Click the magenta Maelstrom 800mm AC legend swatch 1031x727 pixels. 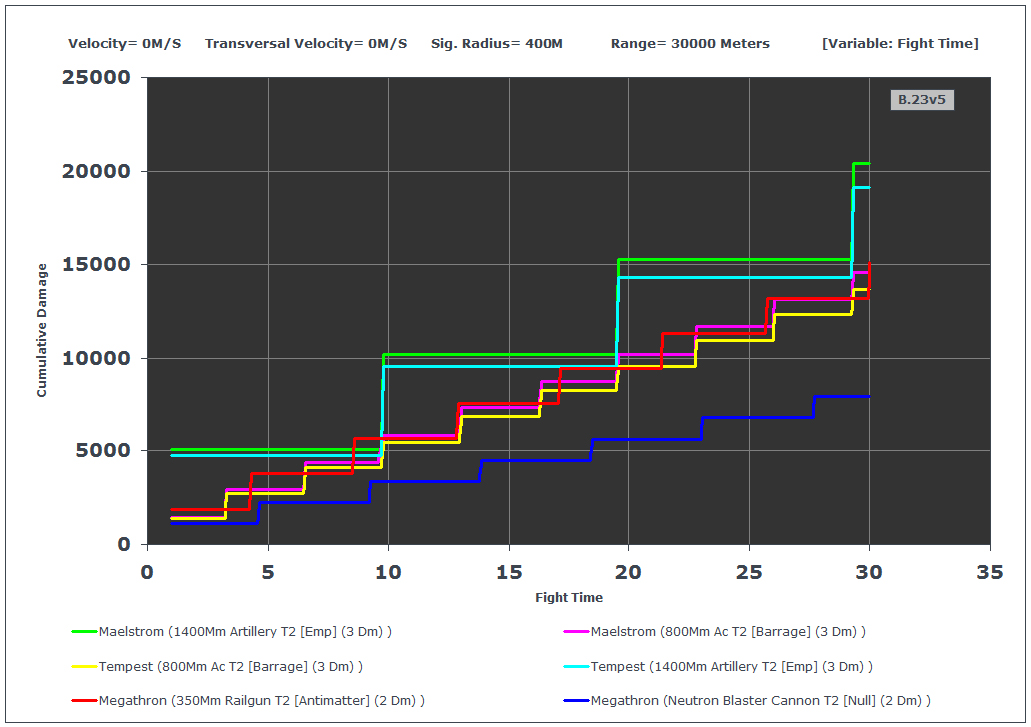[x=576, y=632]
